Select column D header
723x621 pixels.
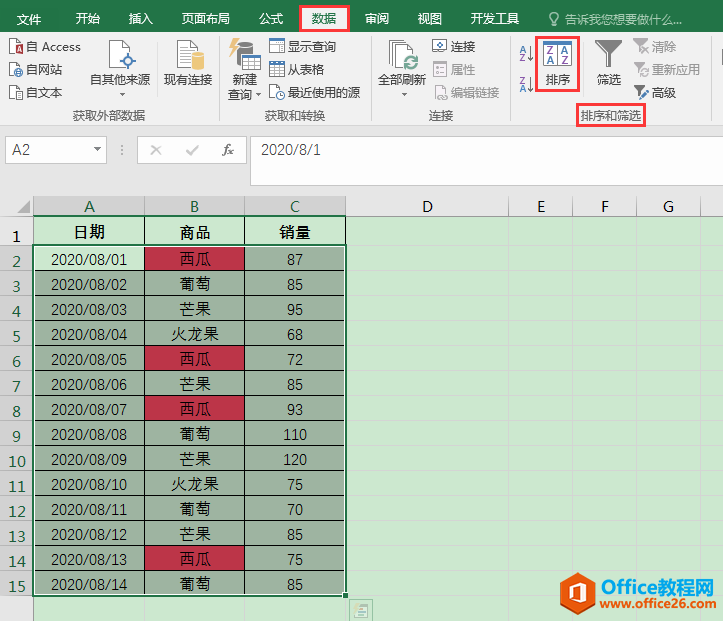click(x=427, y=206)
